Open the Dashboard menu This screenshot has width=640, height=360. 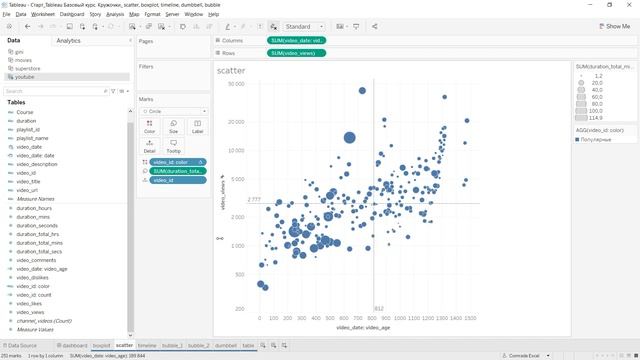tap(72, 14)
